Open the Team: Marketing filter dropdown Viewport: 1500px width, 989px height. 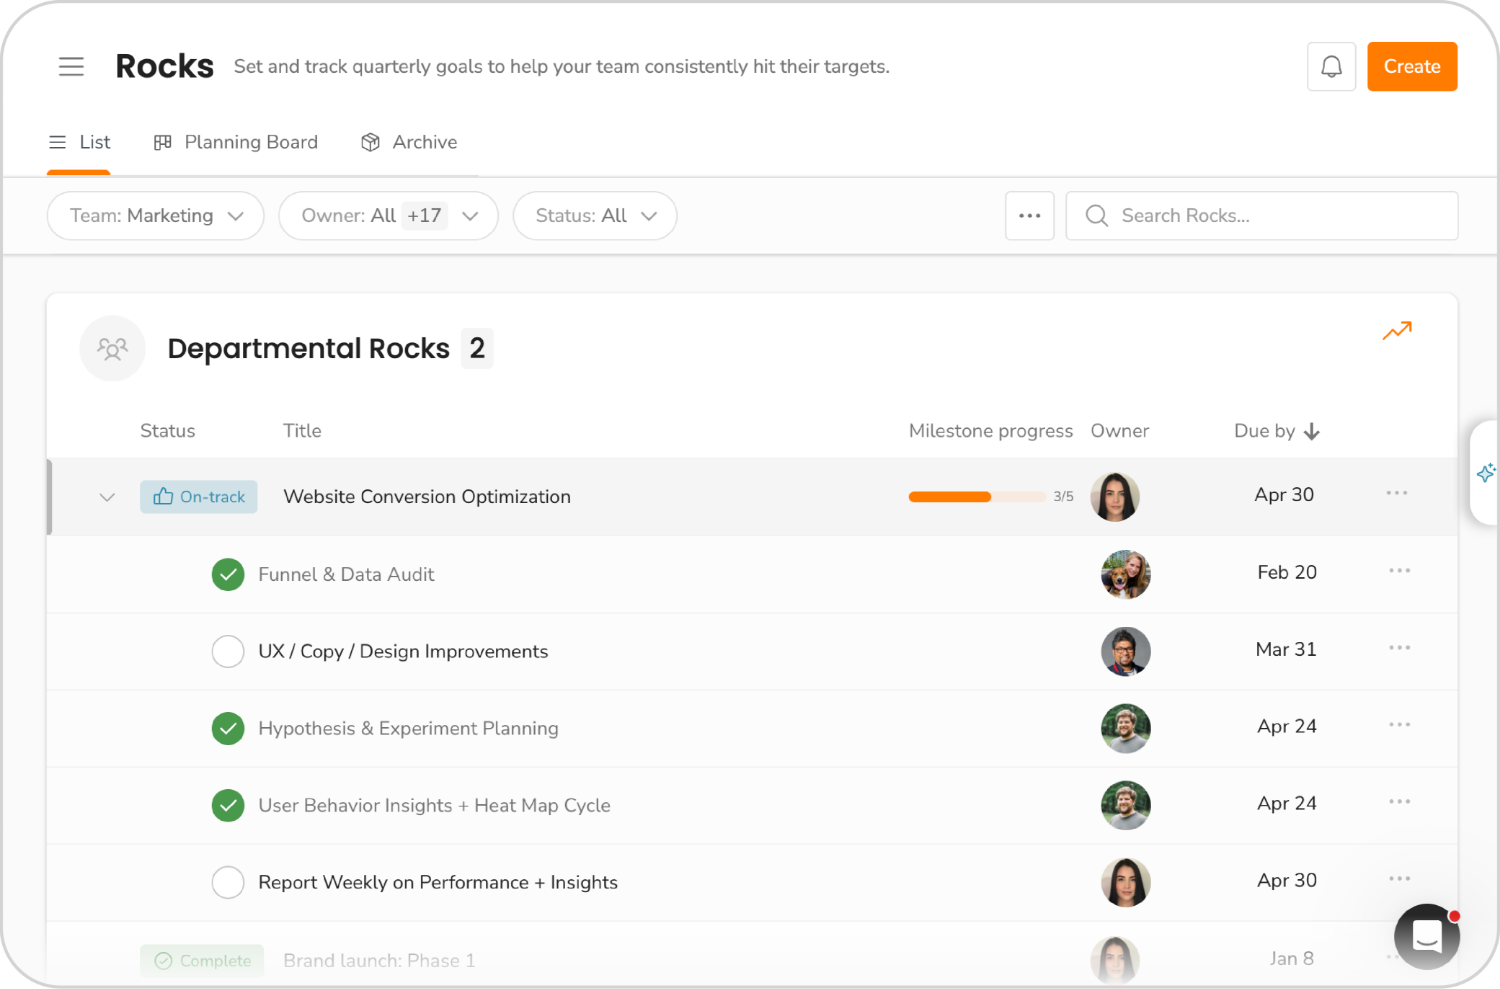(x=155, y=215)
